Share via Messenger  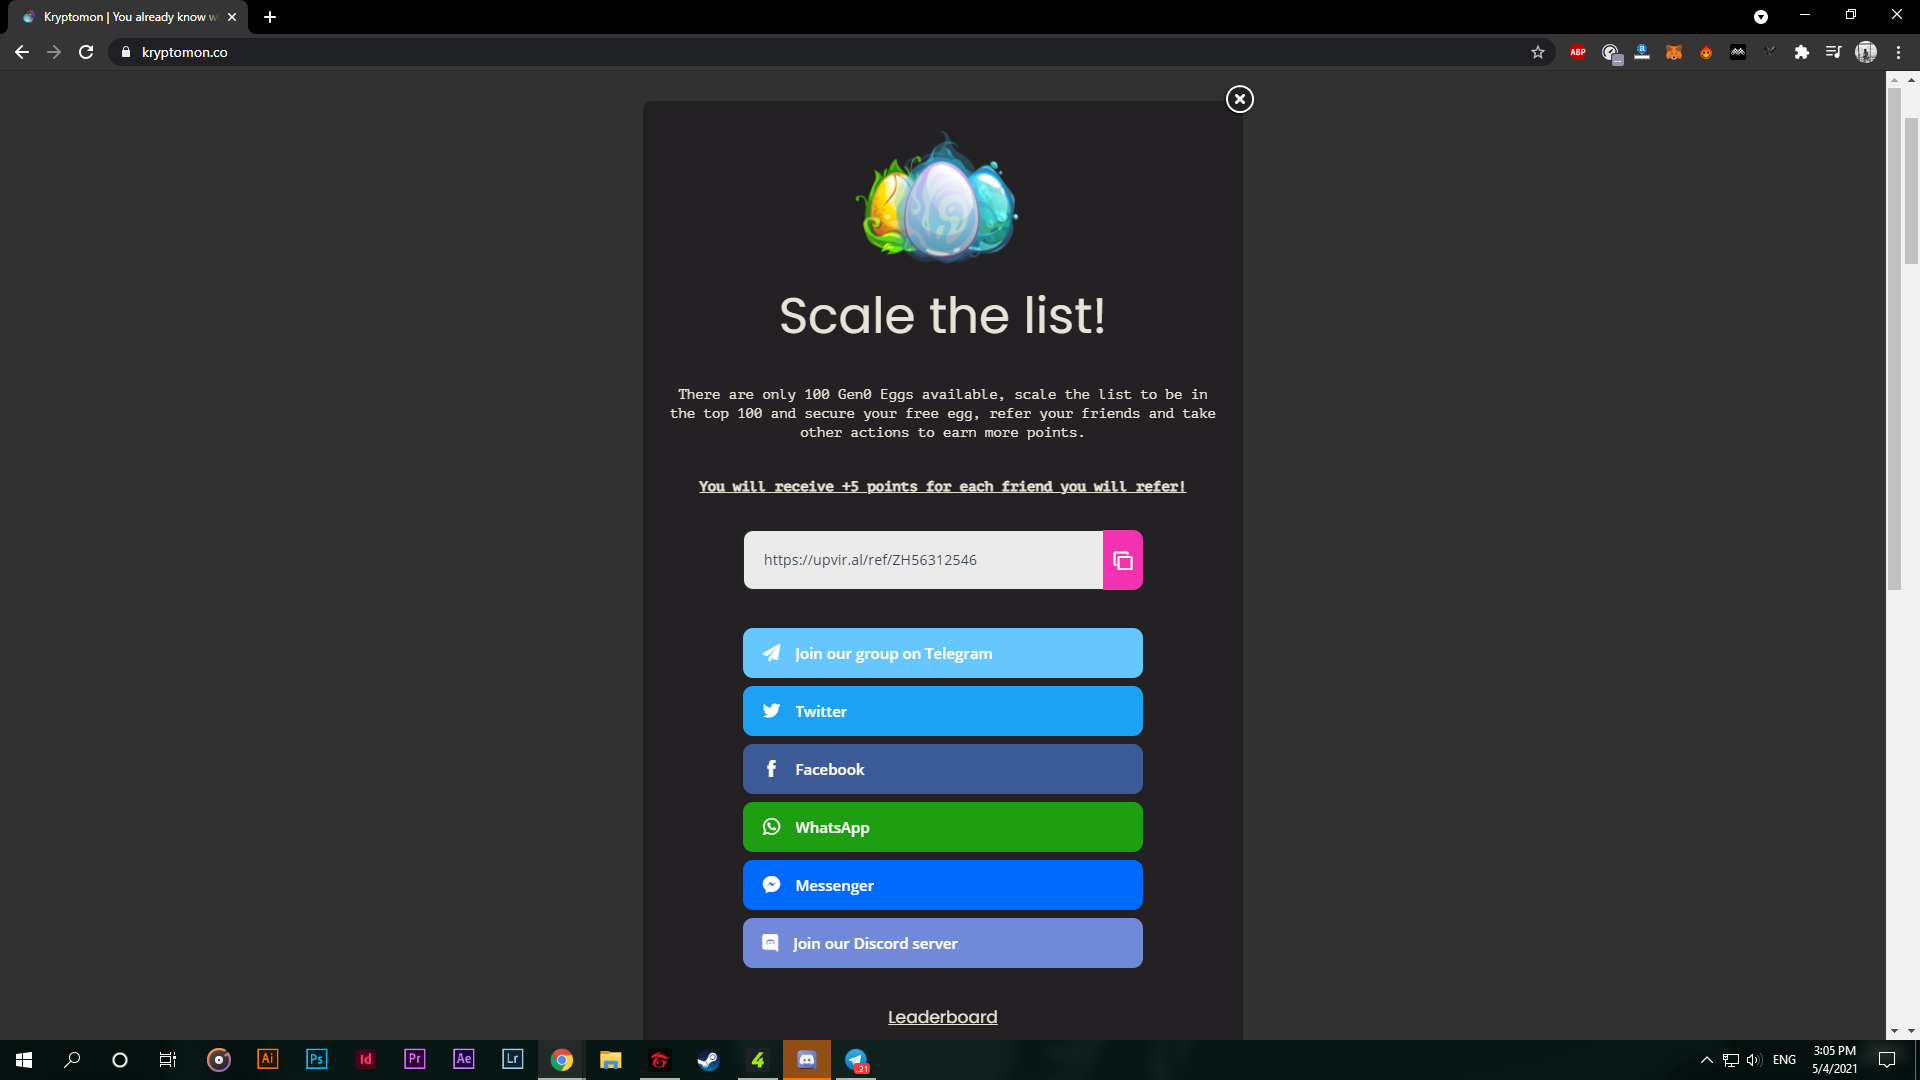click(942, 885)
